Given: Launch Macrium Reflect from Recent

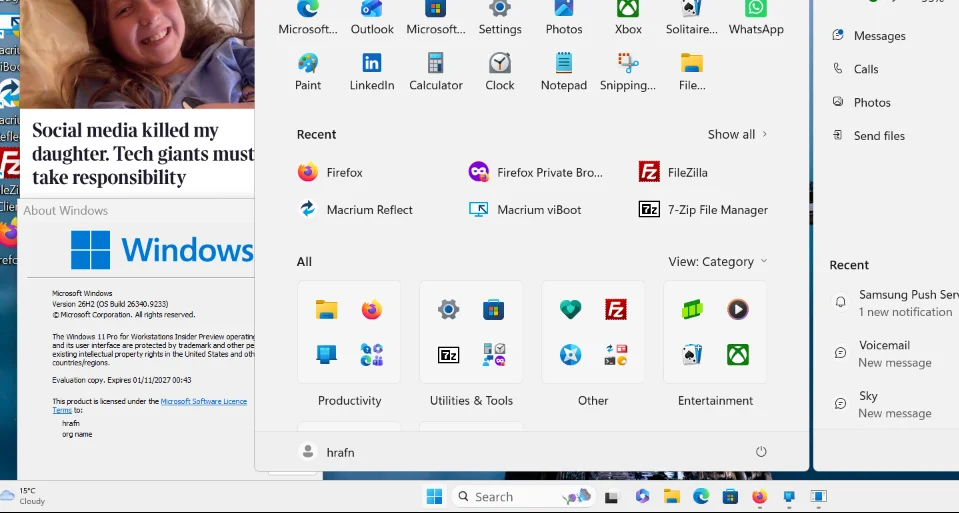Looking at the screenshot, I should point(355,210).
